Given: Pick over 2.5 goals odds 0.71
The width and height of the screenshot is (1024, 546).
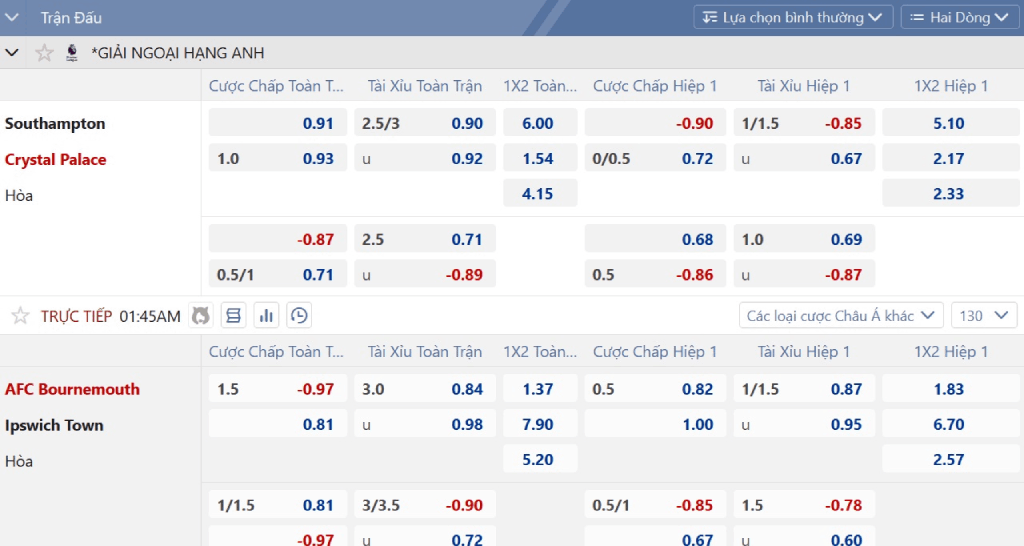Looking at the screenshot, I should point(424,239).
